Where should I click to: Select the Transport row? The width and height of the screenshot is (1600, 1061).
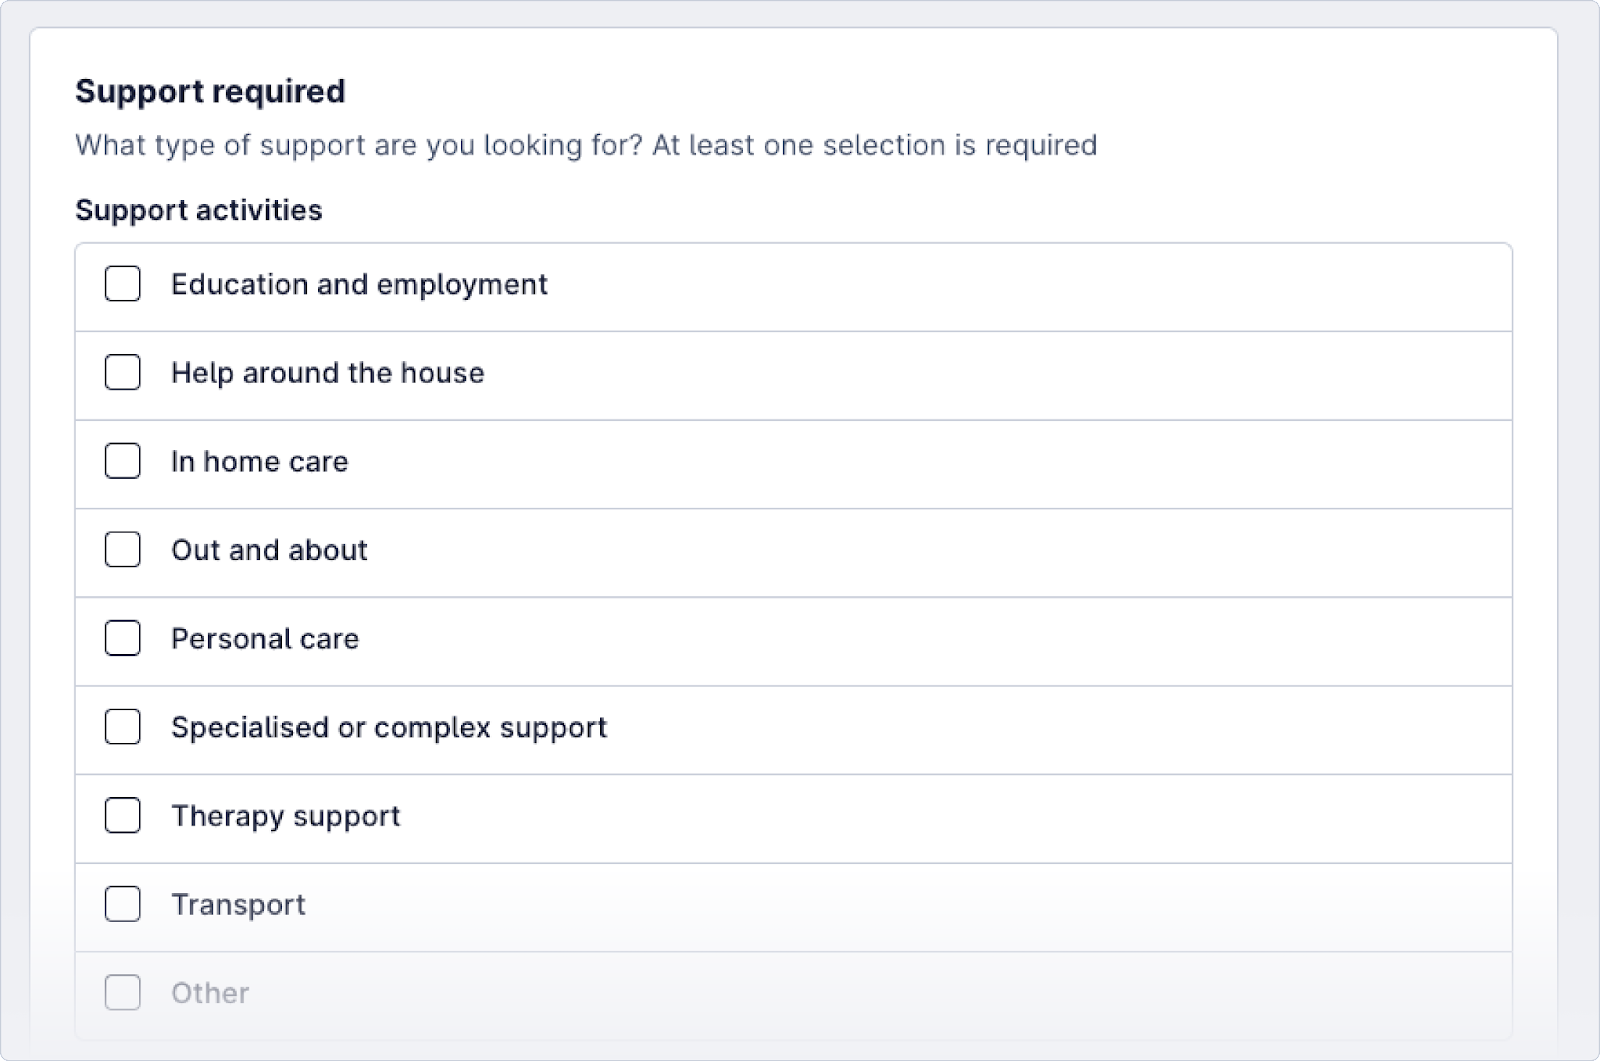coord(700,905)
